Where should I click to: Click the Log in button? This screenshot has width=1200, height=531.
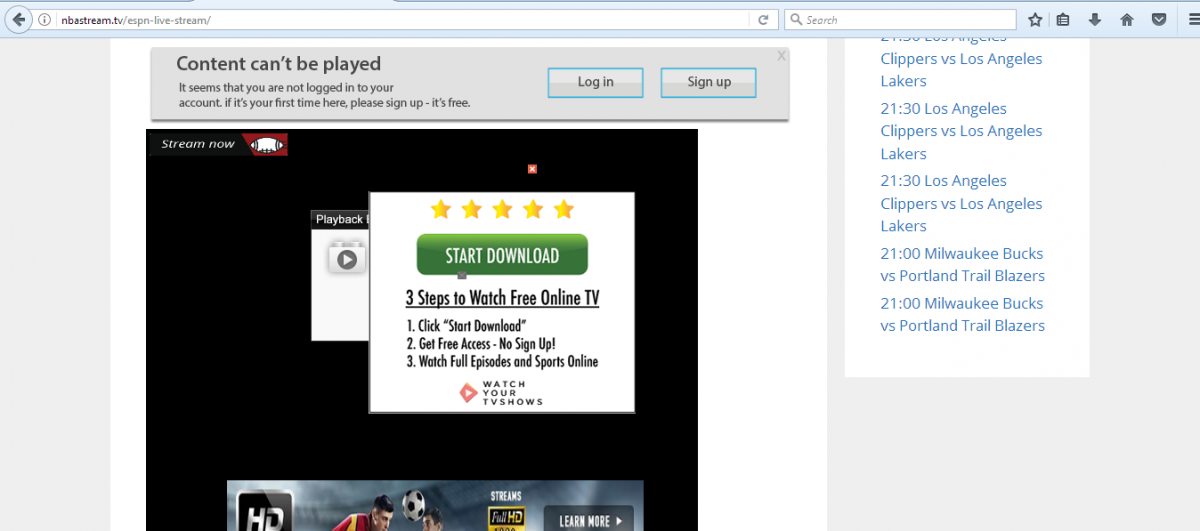[x=595, y=82]
